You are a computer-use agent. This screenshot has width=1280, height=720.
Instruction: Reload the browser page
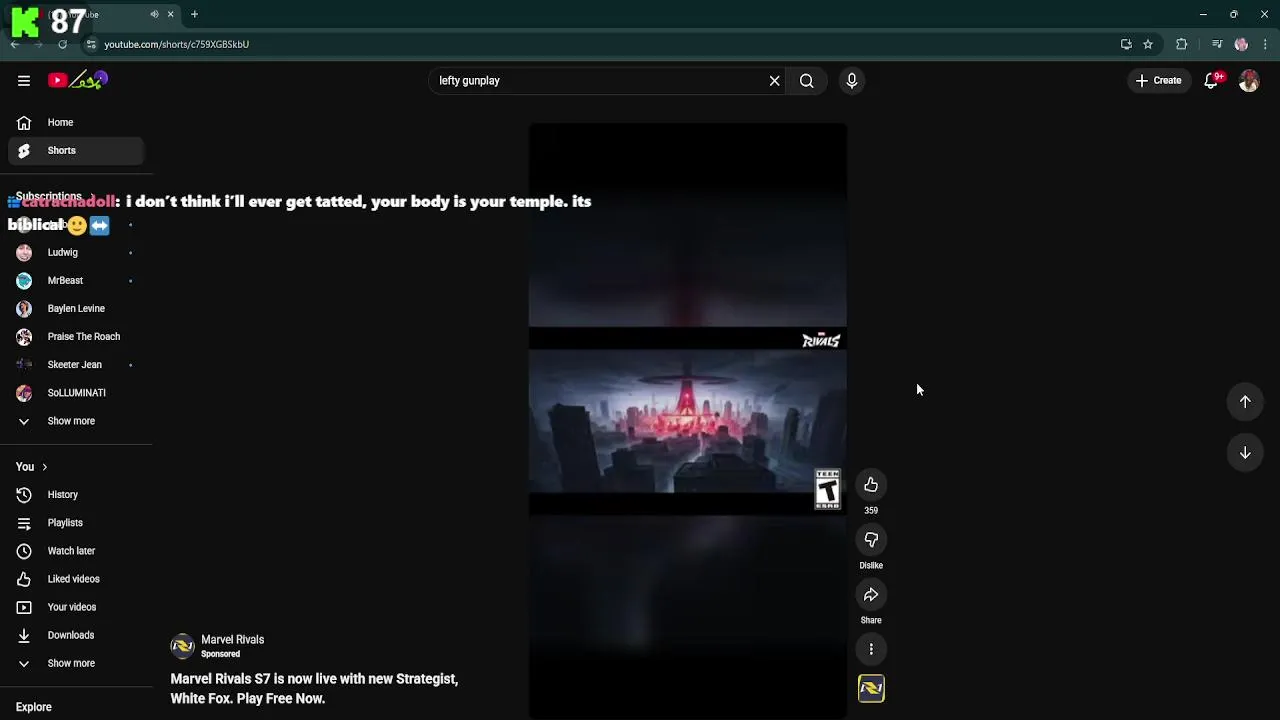[x=62, y=44]
